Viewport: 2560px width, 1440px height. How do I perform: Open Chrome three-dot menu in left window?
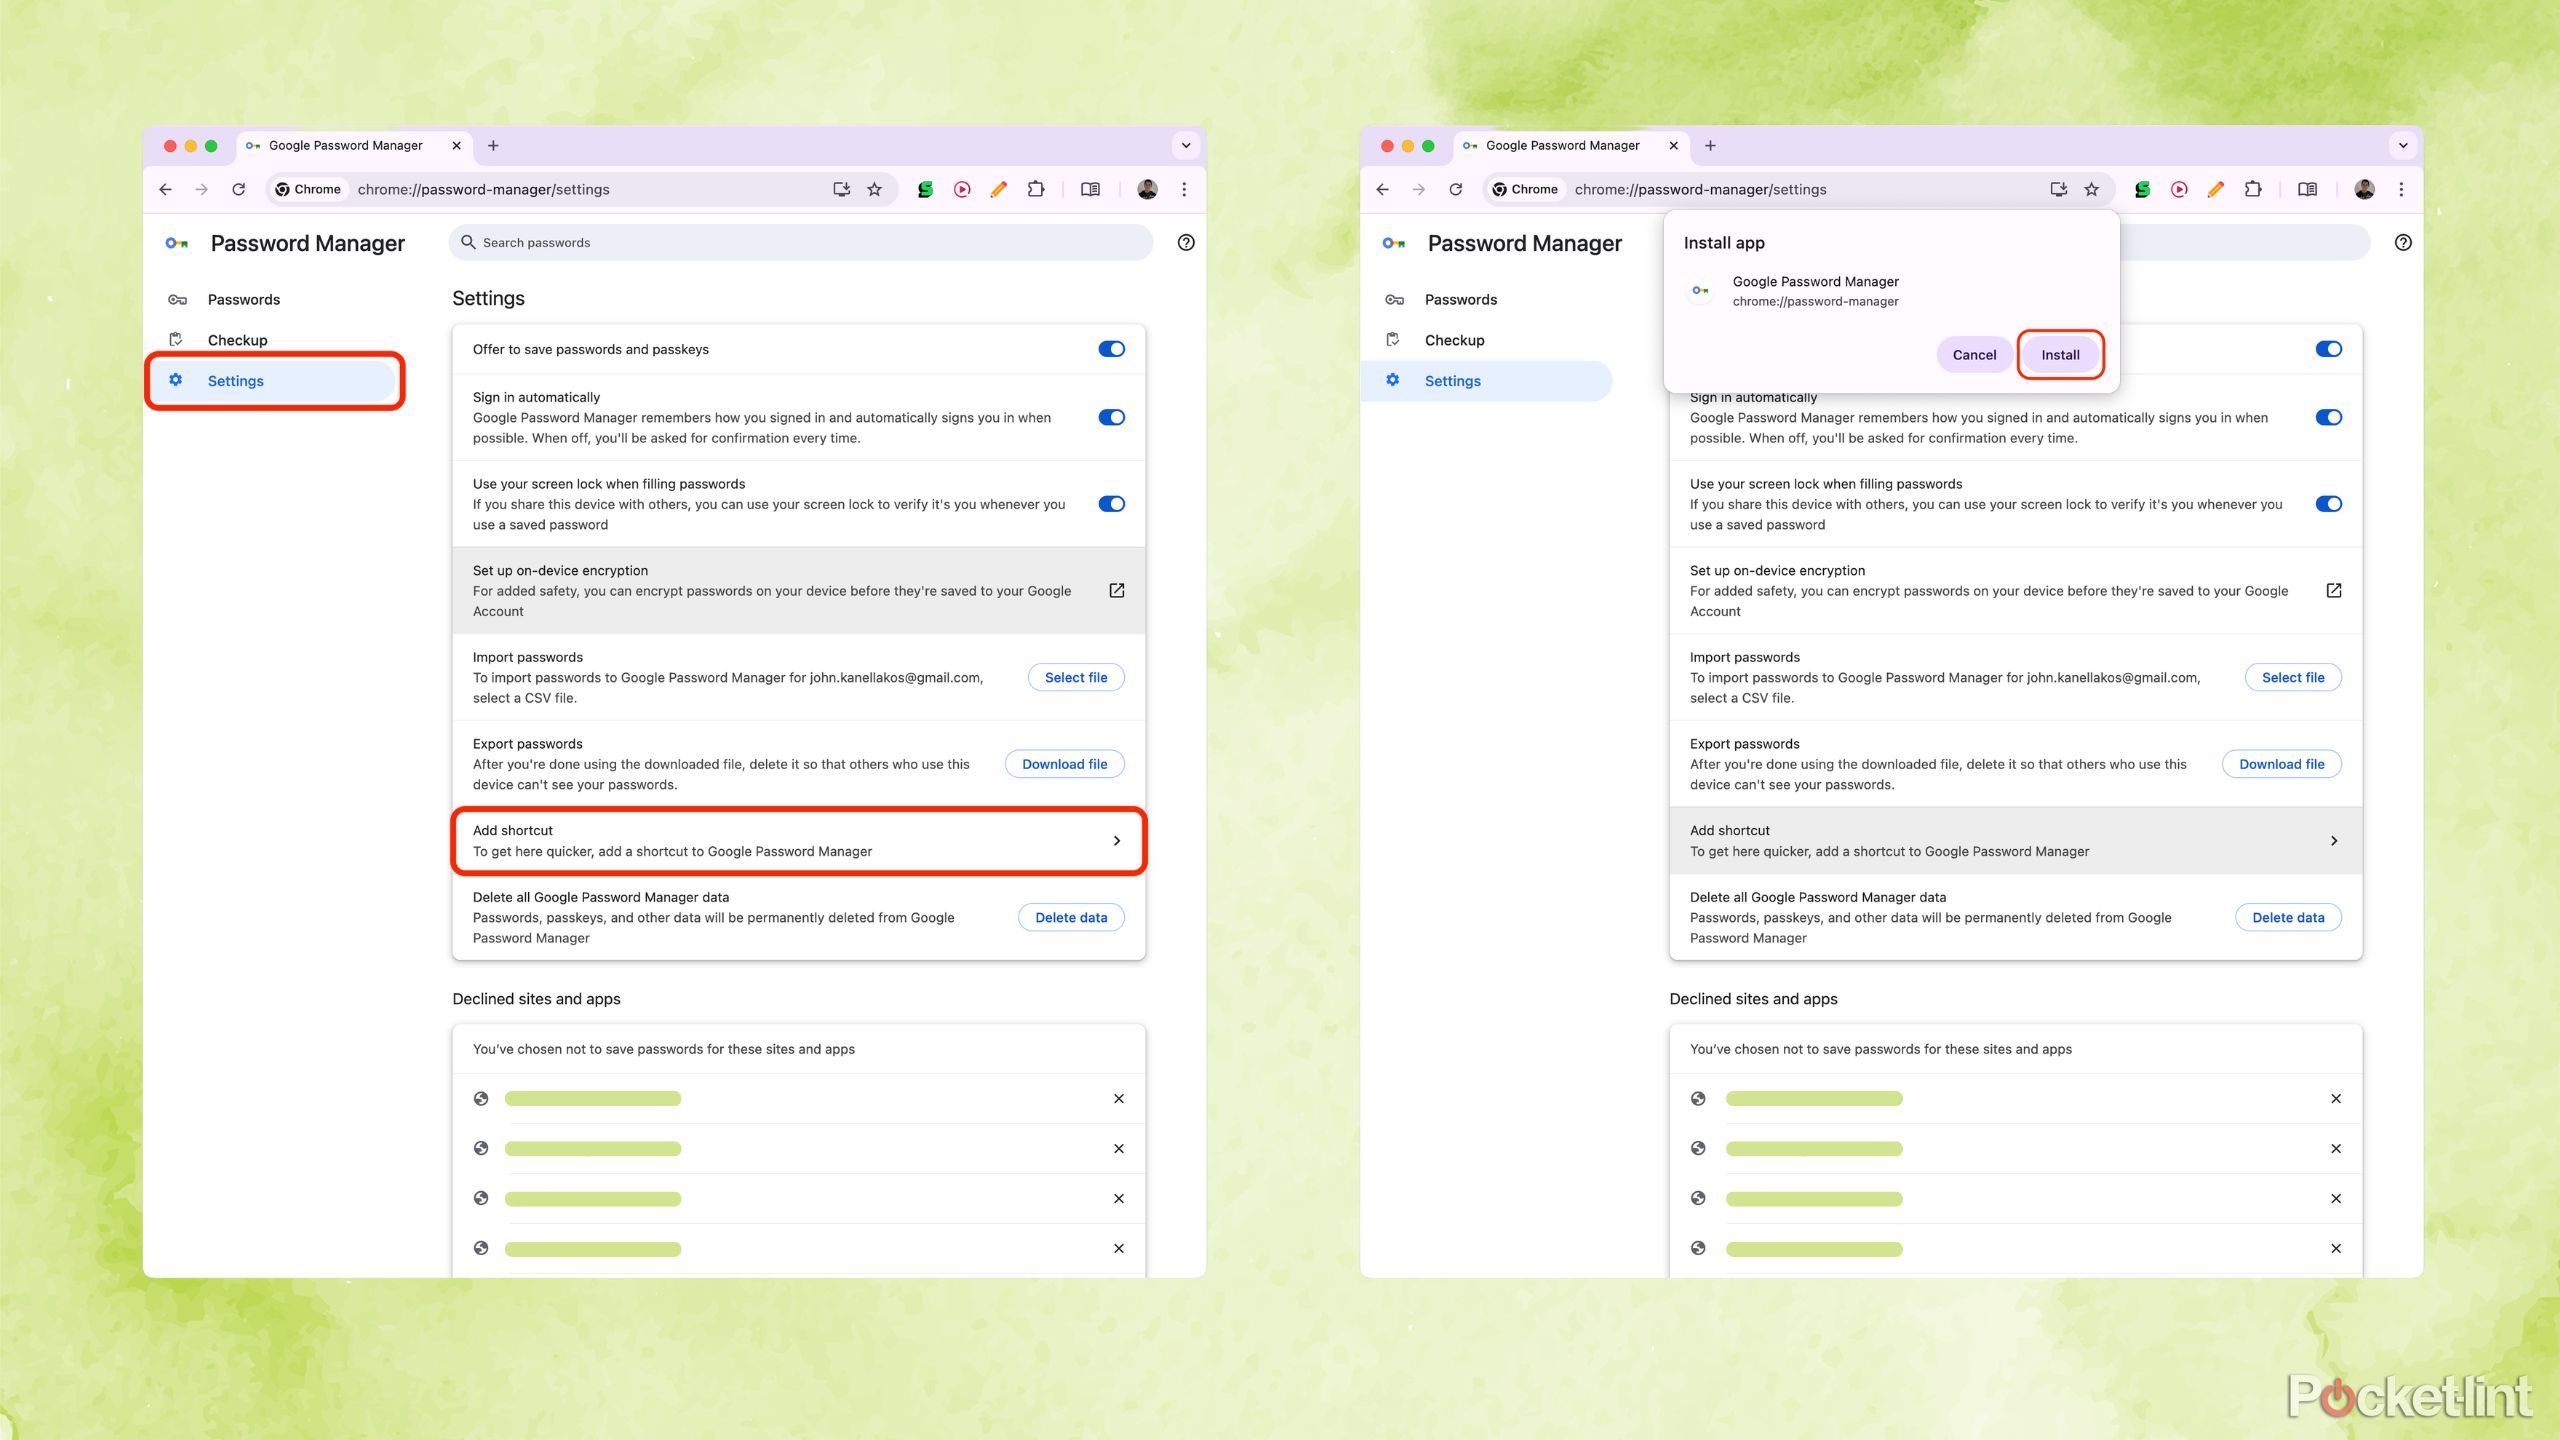[1184, 189]
